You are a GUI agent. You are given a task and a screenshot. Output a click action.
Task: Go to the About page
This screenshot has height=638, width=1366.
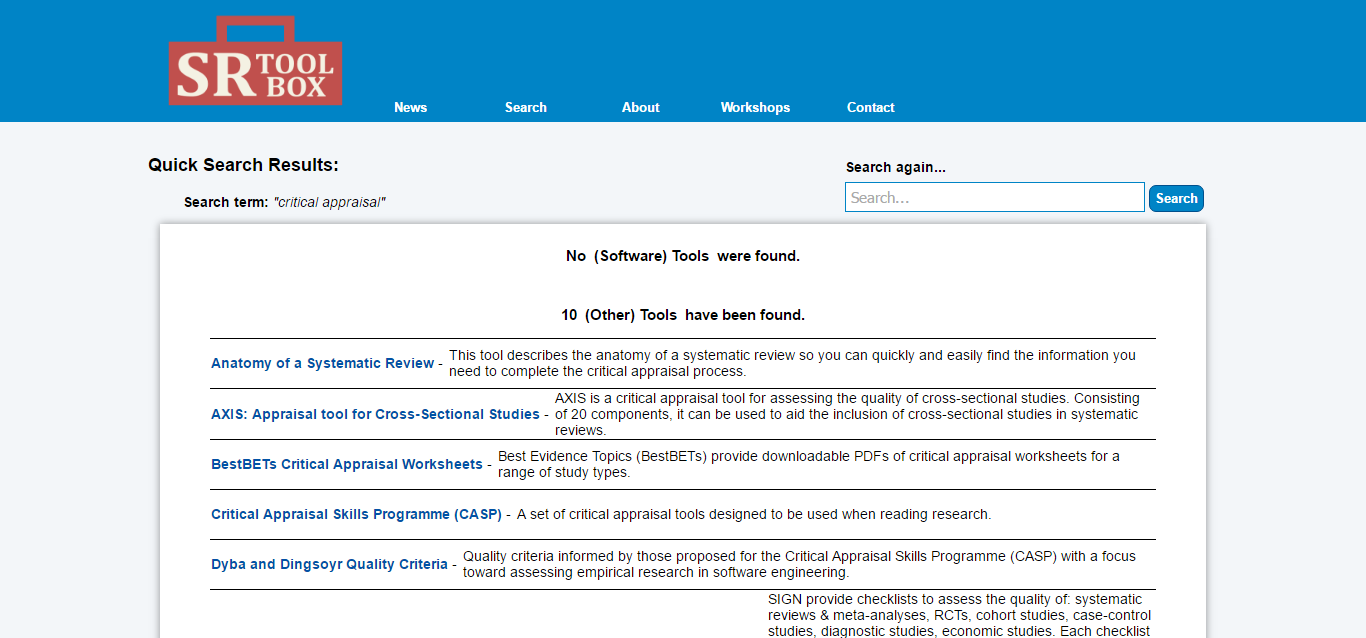pos(641,107)
